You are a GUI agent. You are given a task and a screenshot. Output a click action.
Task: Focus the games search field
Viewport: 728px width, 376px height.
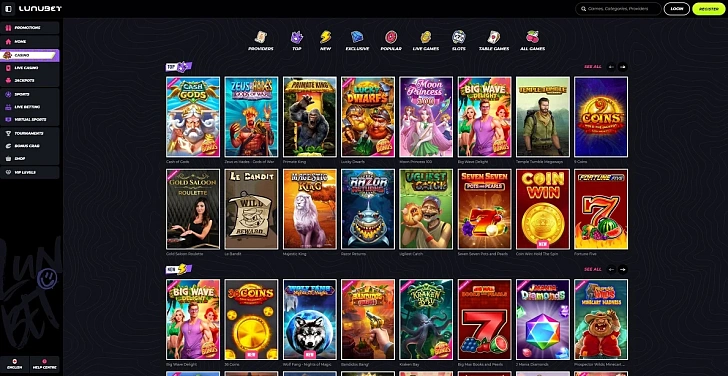coord(618,9)
